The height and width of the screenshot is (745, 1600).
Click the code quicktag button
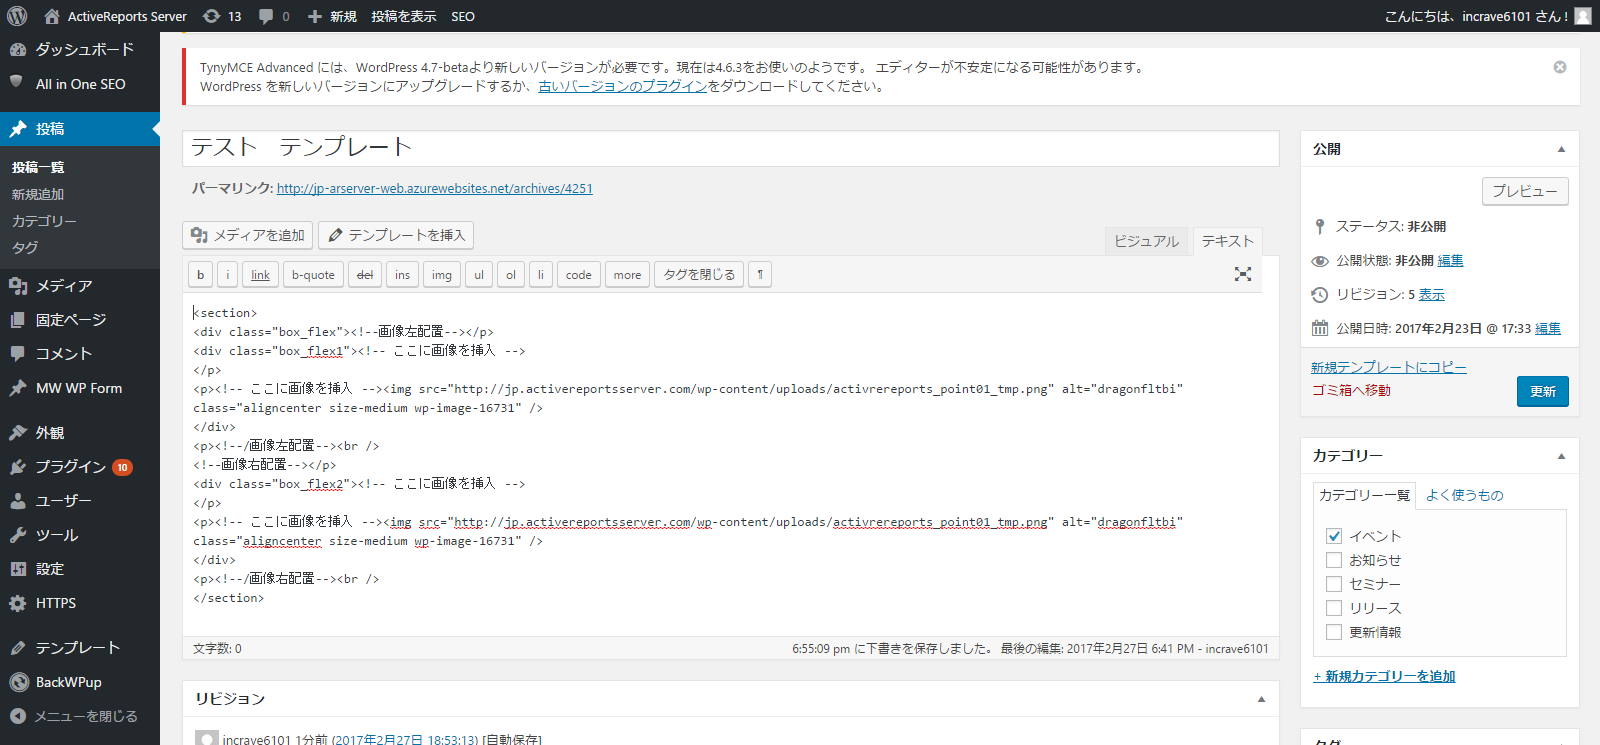coord(579,275)
